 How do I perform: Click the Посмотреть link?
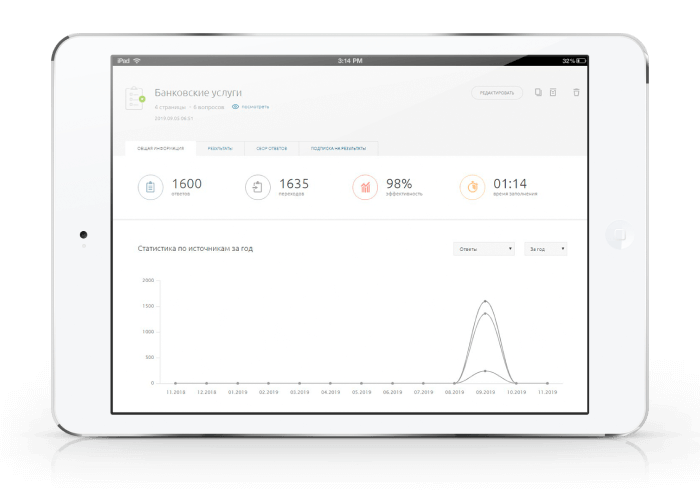[x=254, y=106]
